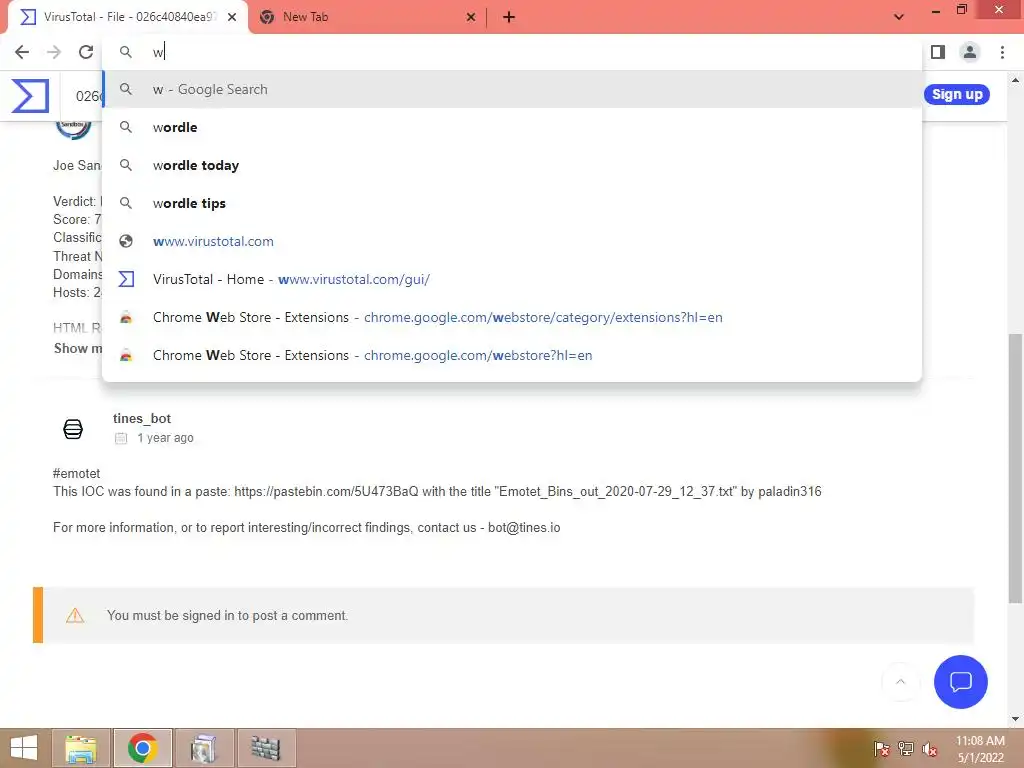Open Chrome Web Store category/extensions suggestion

[512, 317]
